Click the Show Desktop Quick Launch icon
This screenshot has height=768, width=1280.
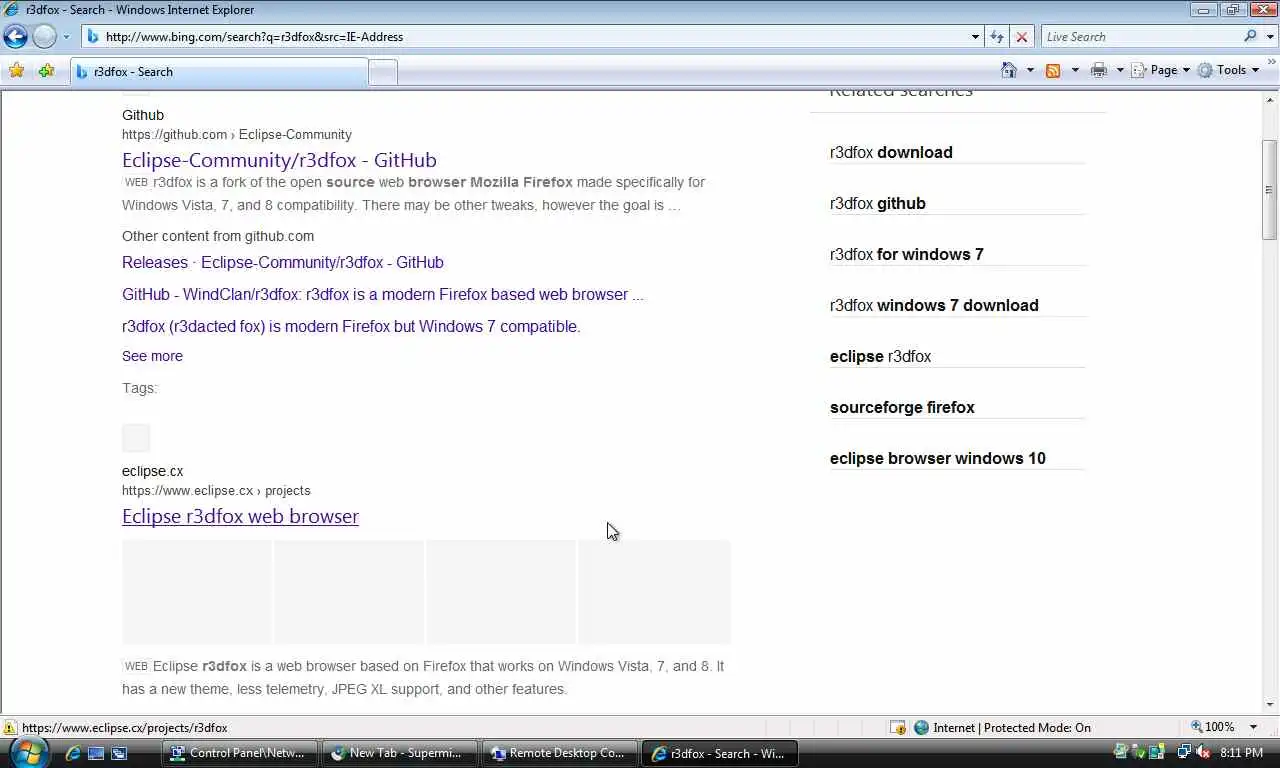pos(96,753)
